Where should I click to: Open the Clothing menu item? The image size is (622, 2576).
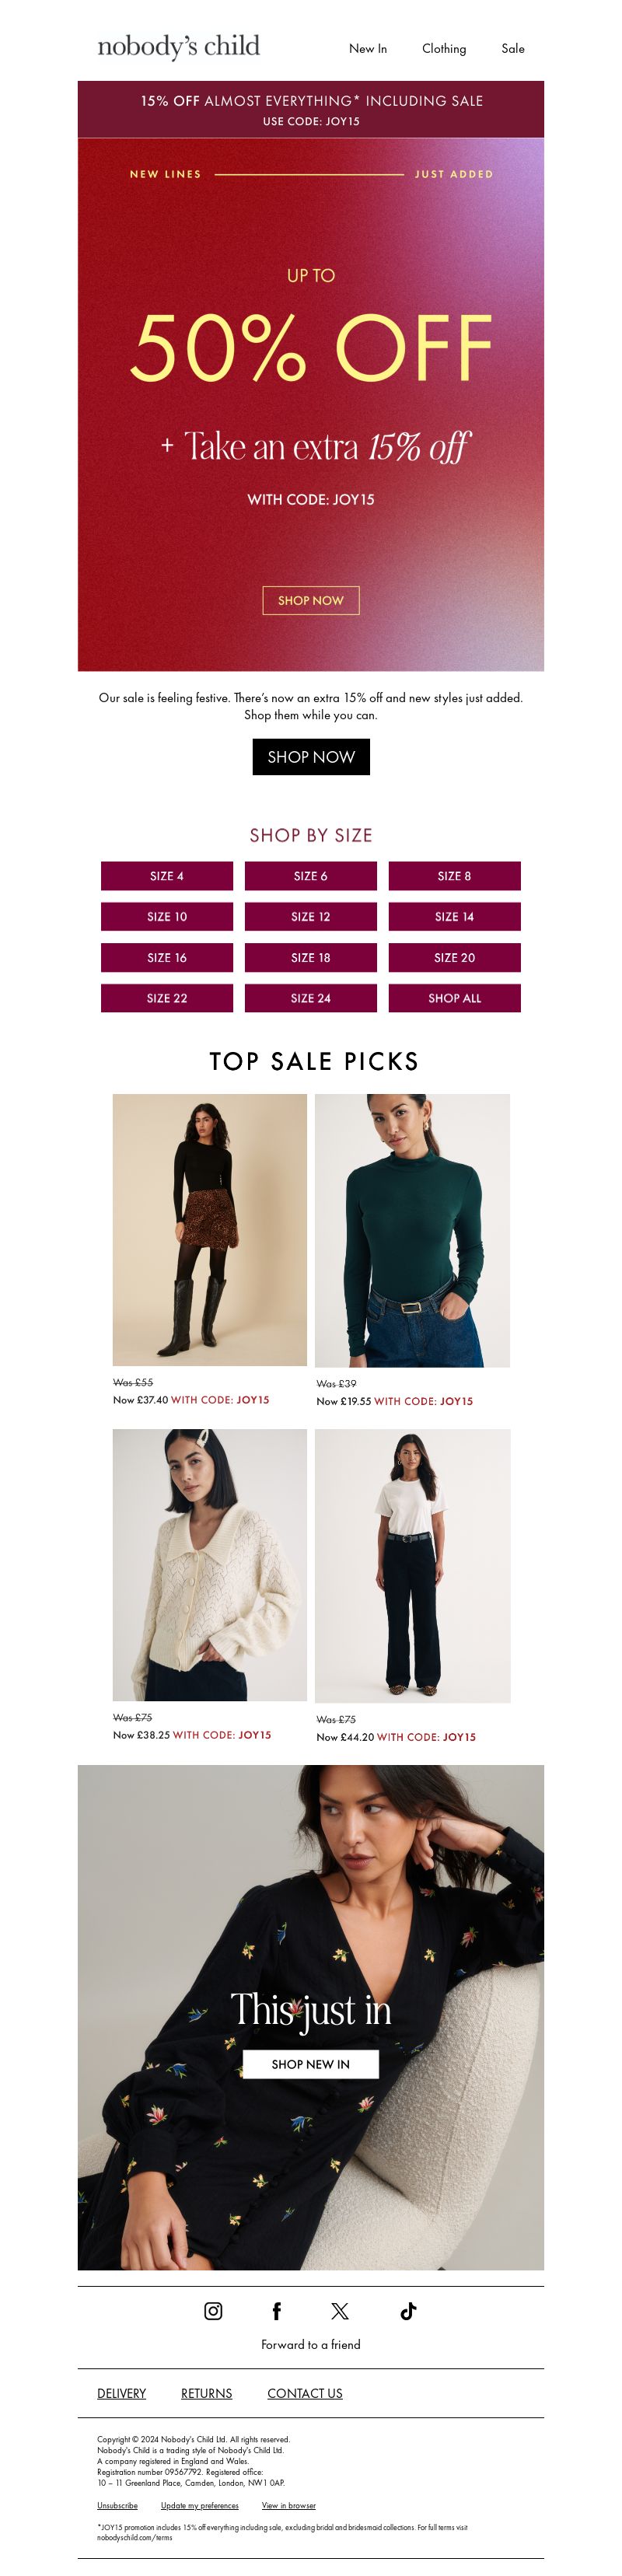444,48
